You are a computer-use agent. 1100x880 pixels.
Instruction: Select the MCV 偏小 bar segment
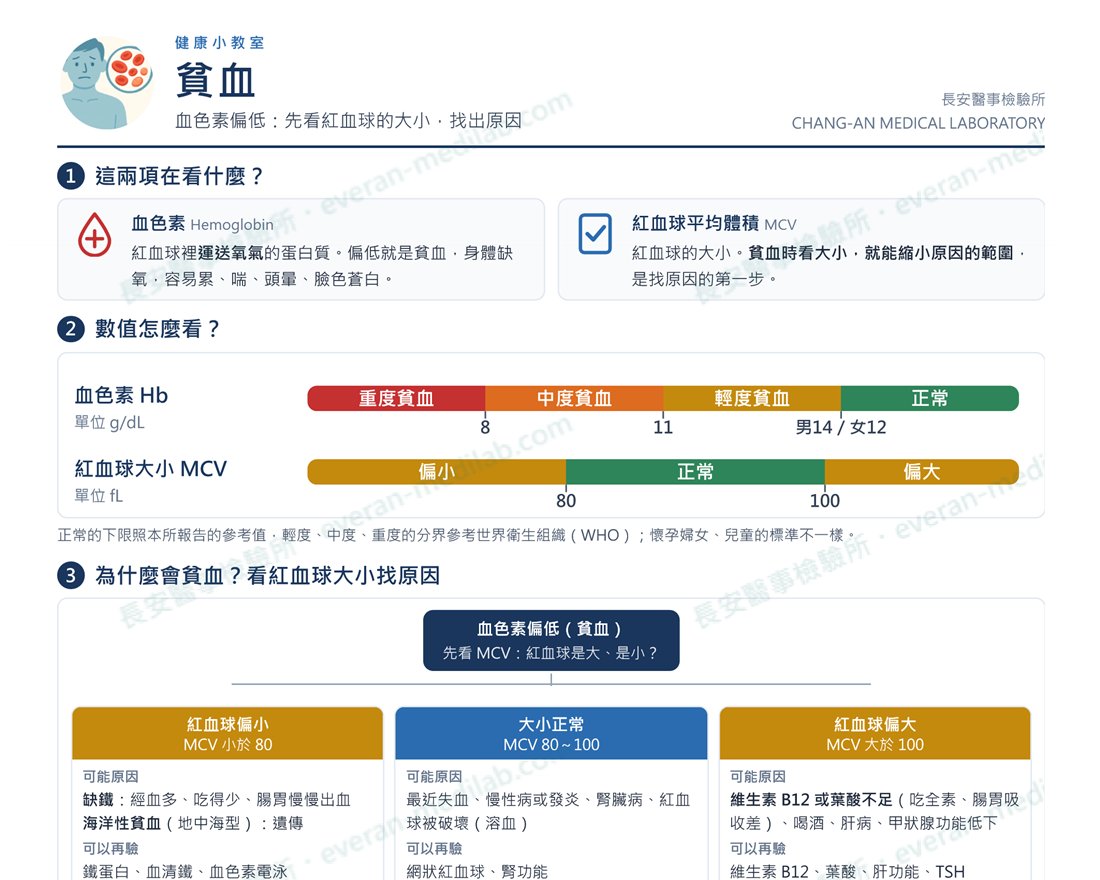(x=436, y=472)
